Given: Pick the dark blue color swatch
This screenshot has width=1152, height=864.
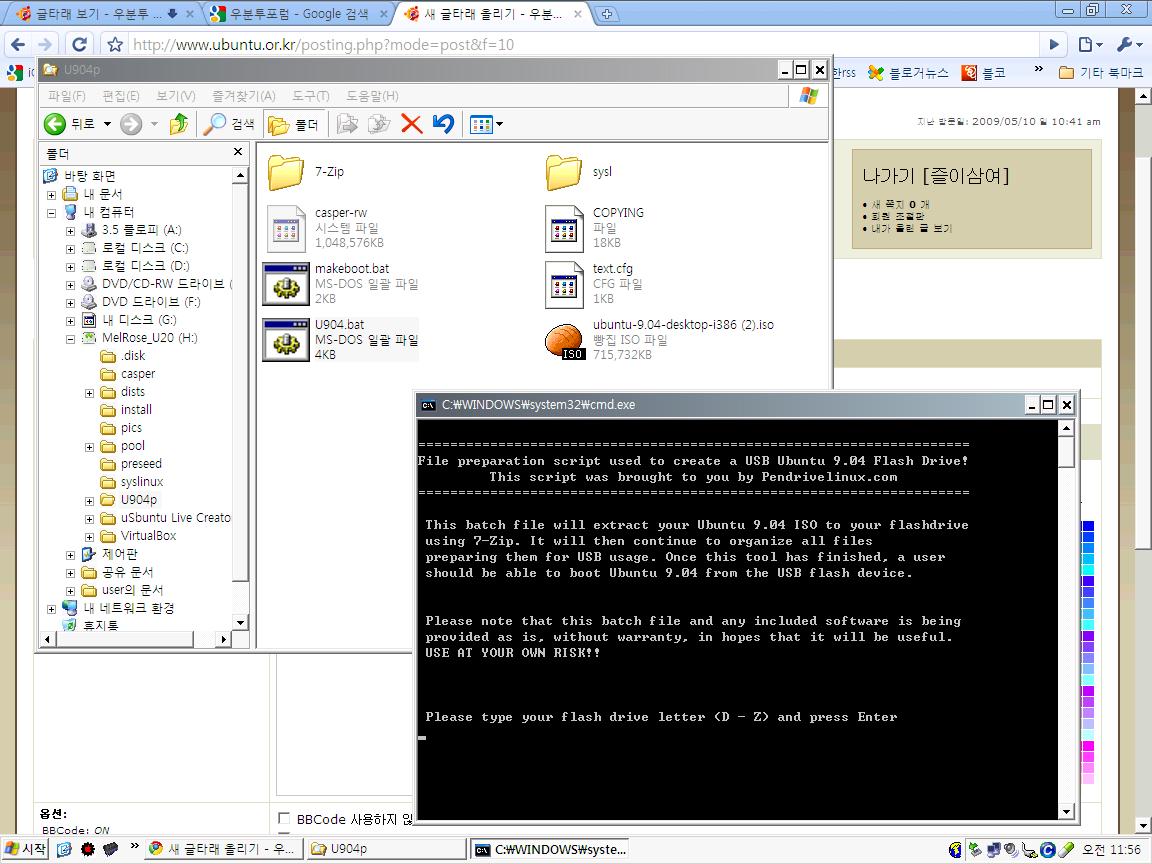Looking at the screenshot, I should (1088, 526).
